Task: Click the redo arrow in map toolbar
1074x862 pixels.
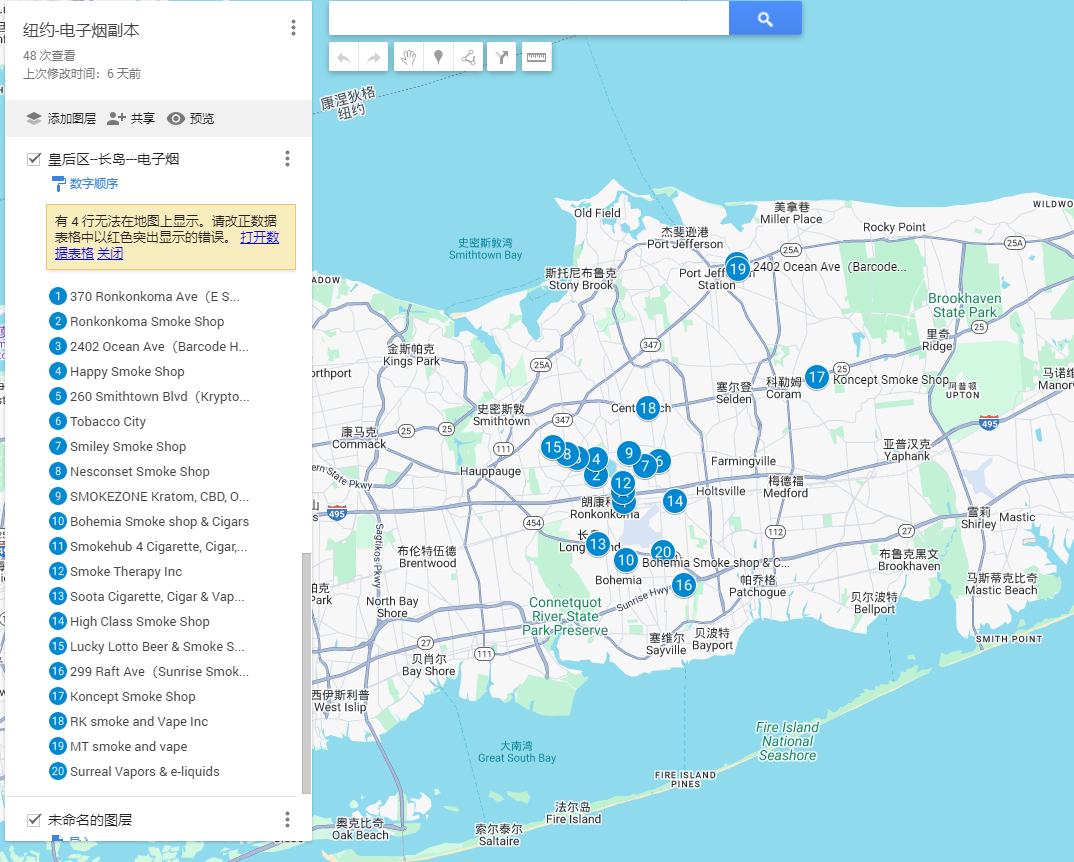Action: tap(373, 57)
